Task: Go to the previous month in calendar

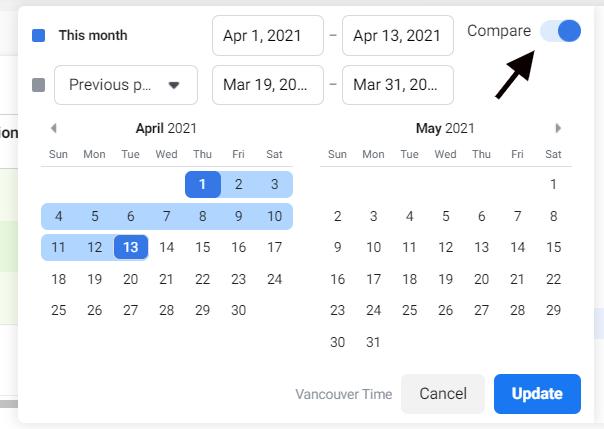Action: pos(53,128)
